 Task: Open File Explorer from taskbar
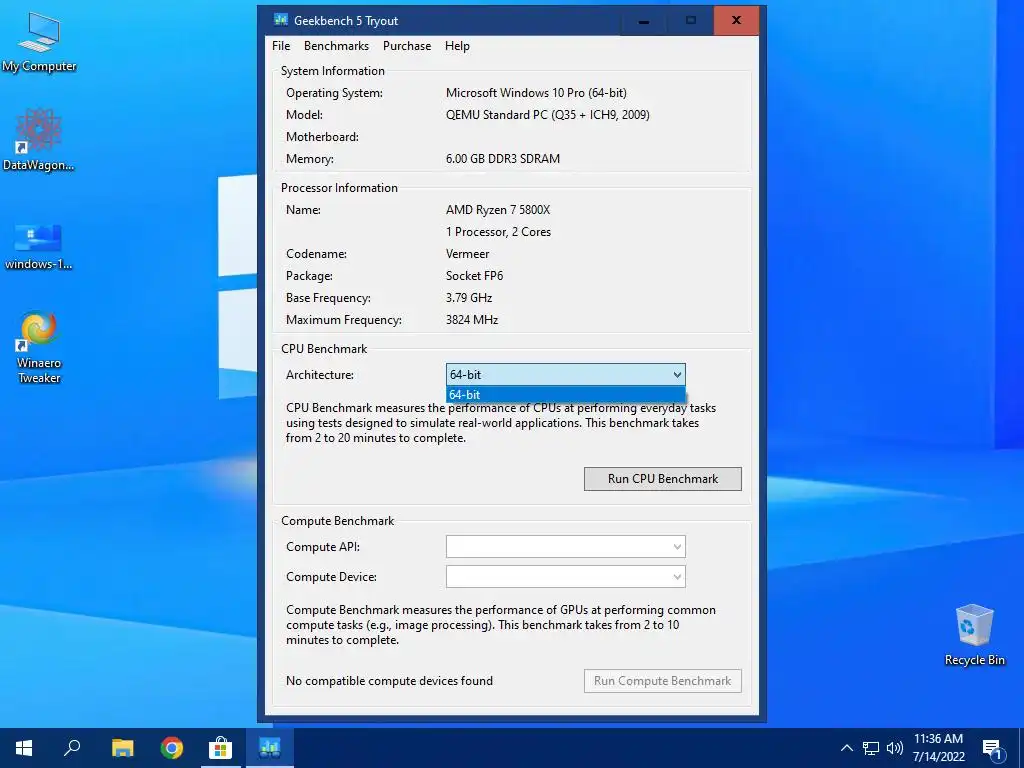click(122, 748)
